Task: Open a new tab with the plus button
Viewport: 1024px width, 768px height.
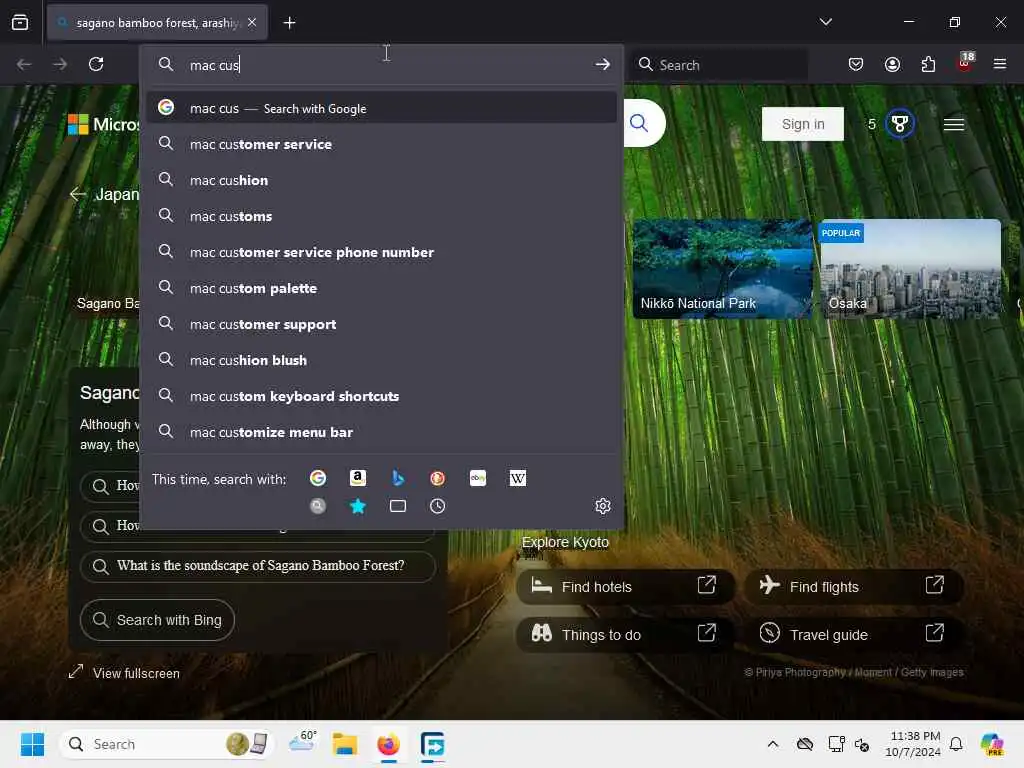Action: 289,23
